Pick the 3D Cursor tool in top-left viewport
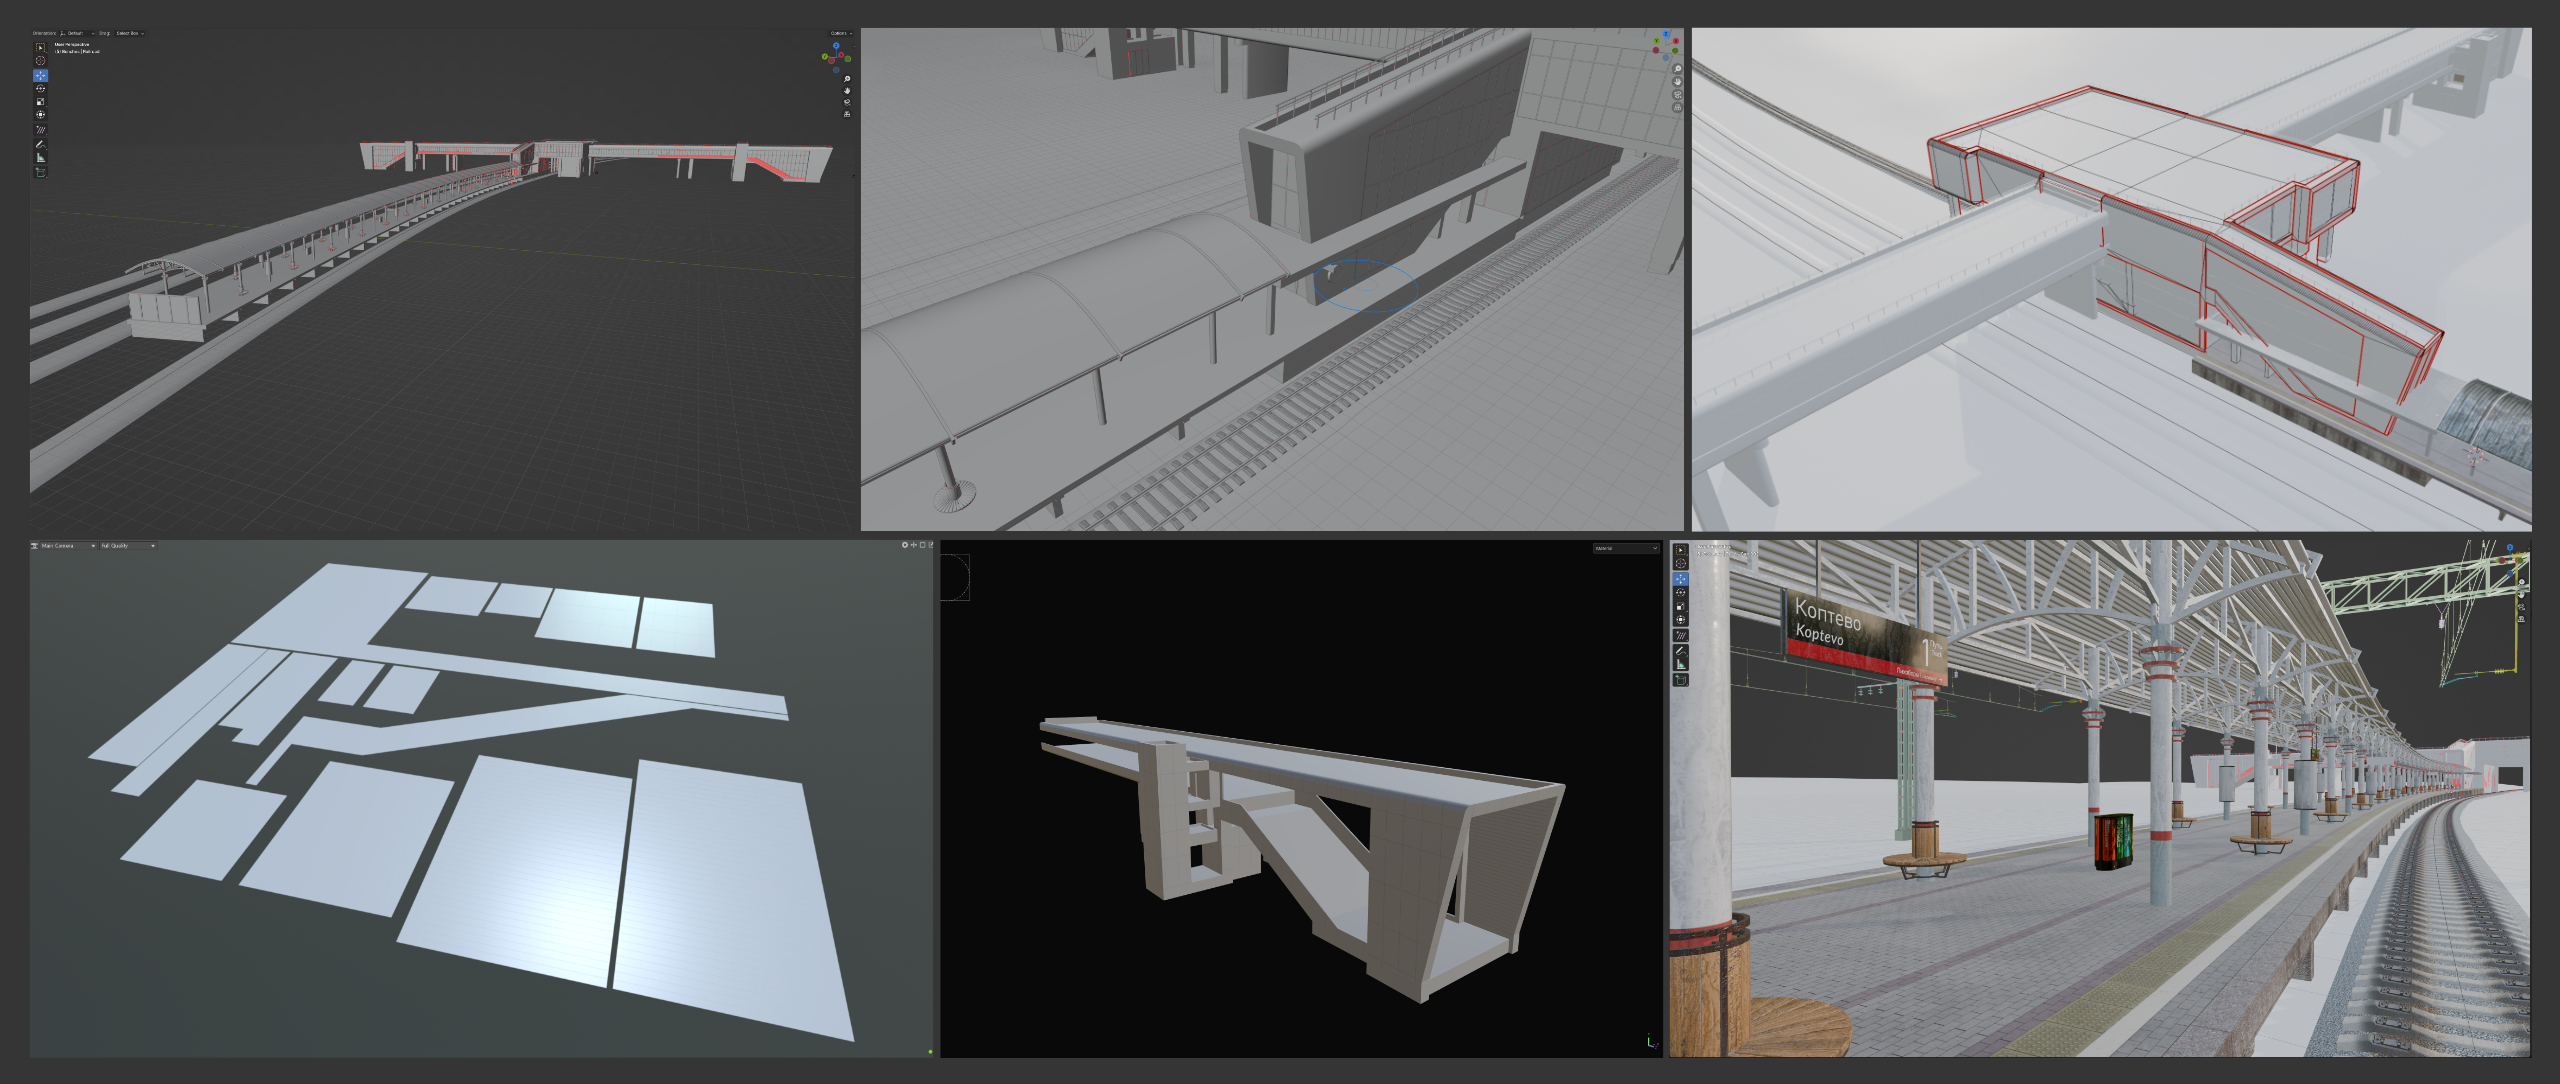Image resolution: width=2560 pixels, height=1084 pixels. tap(40, 60)
